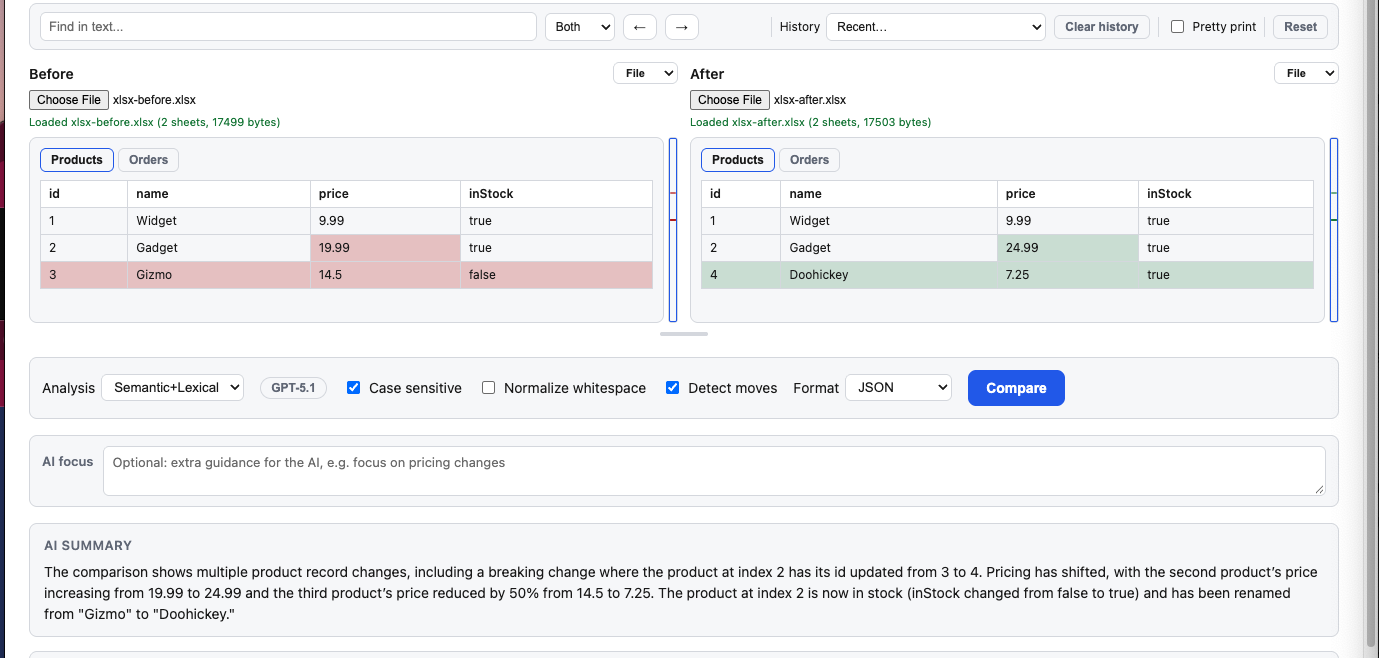Screen dimensions: 1382x658
Task: Click the 19.99 price cell in Before
Action: coord(385,248)
